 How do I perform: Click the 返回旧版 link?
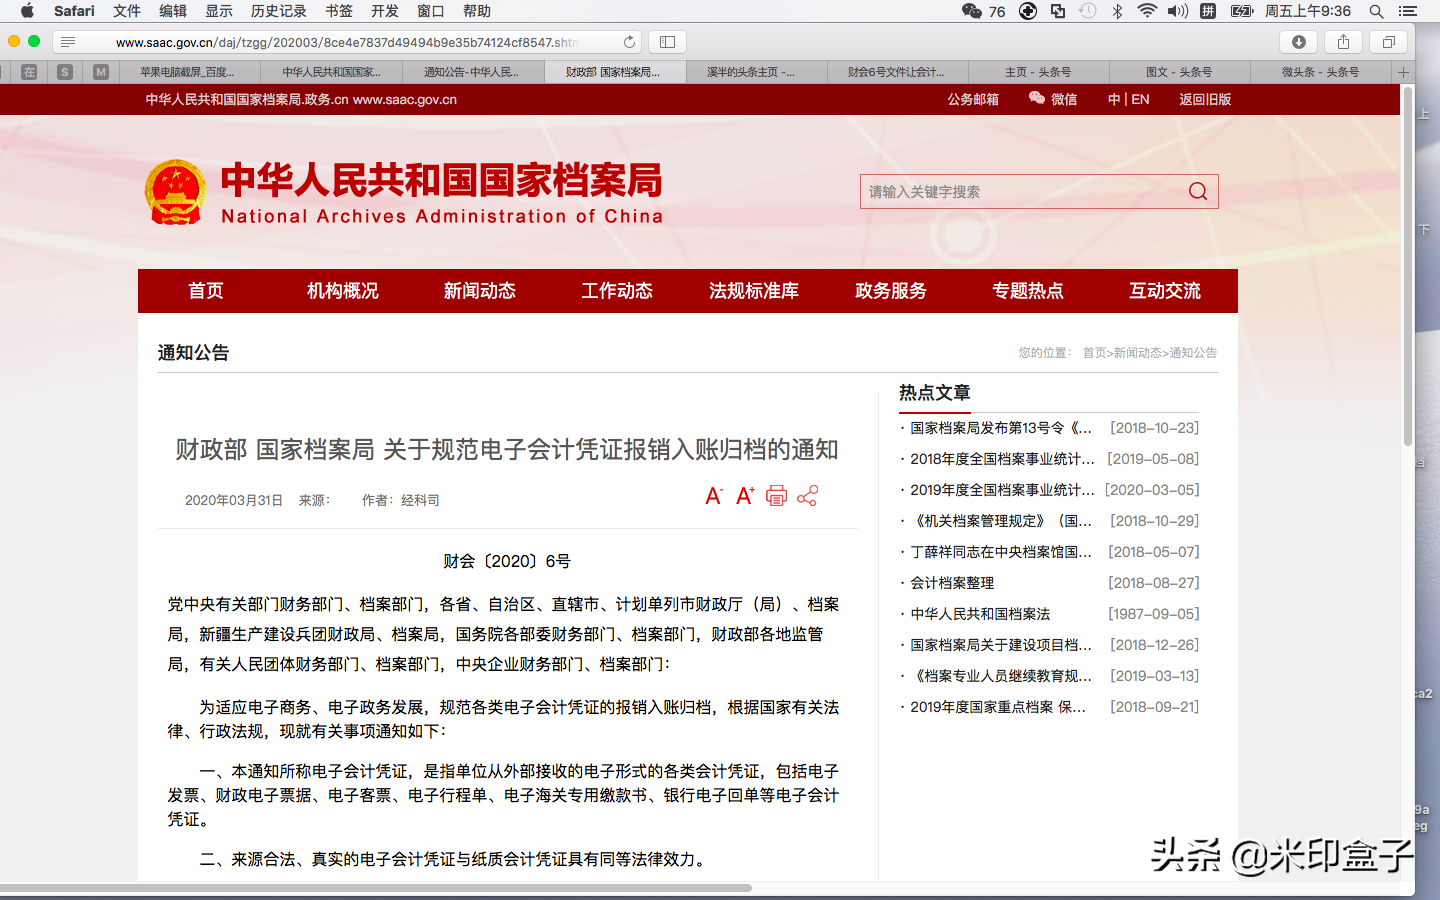(1205, 99)
